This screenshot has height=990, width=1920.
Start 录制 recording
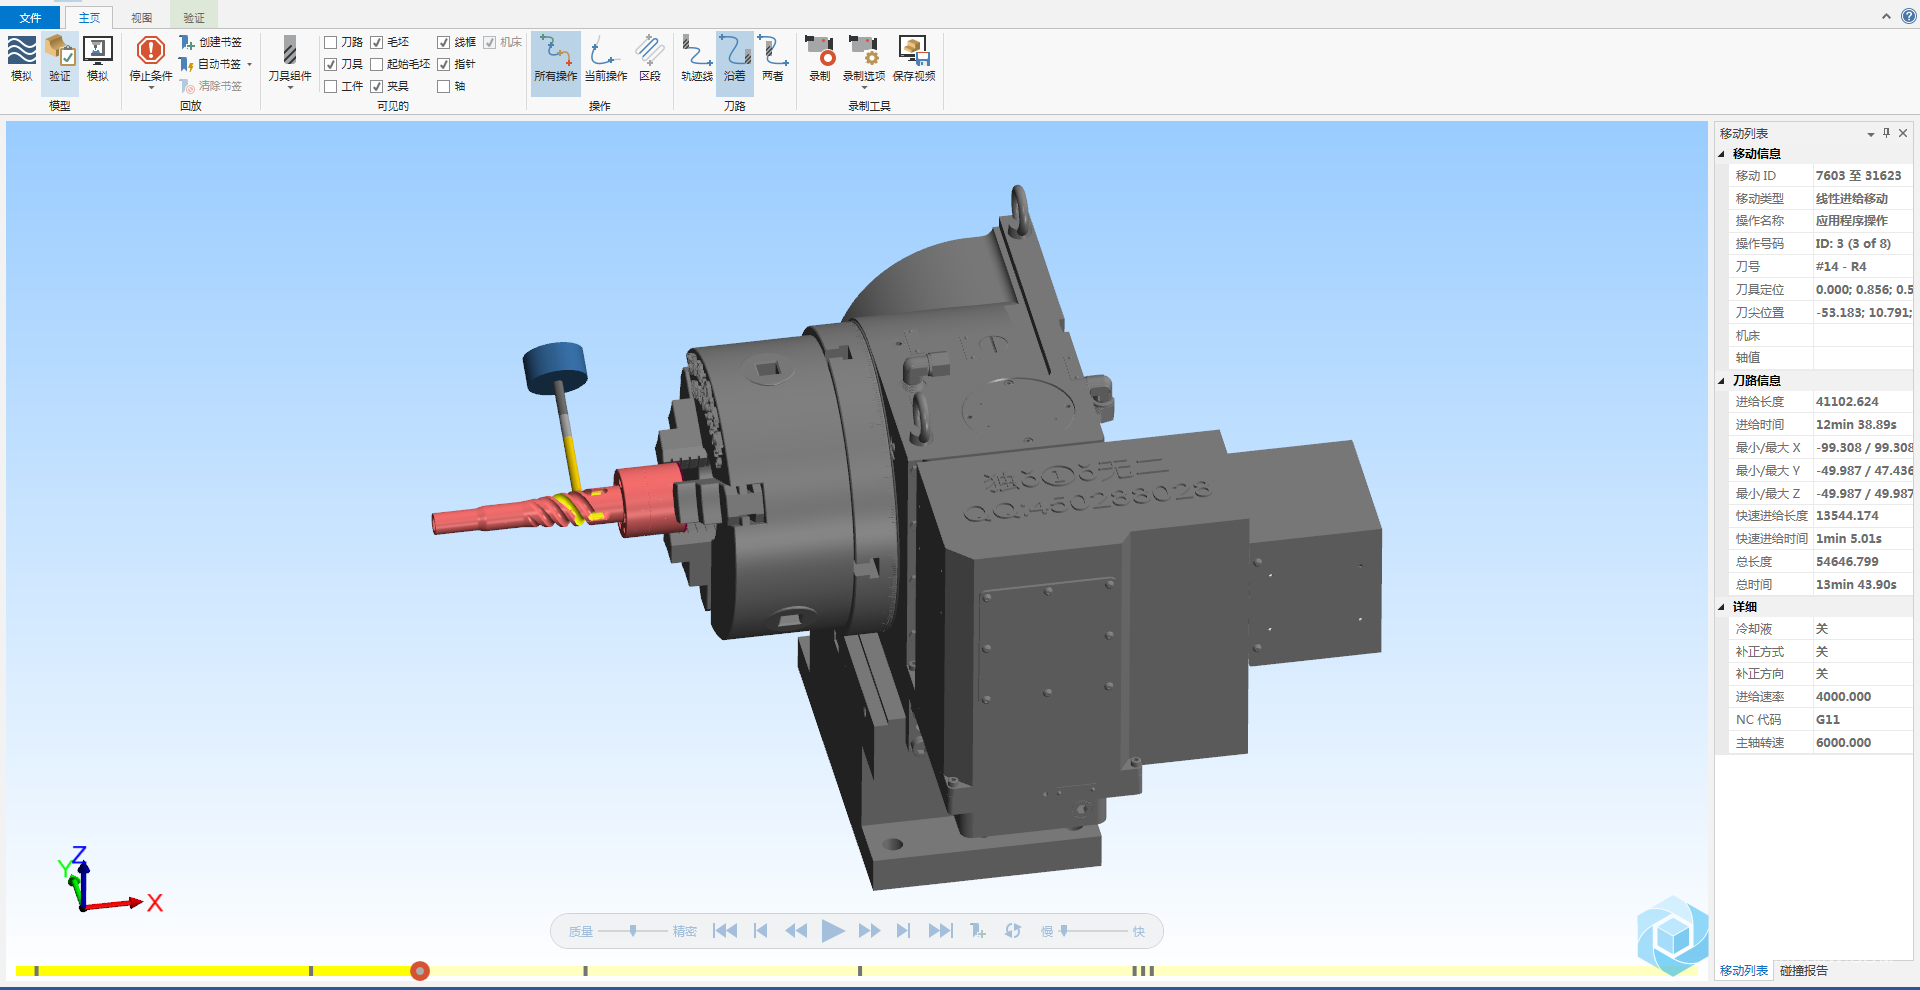coord(820,60)
